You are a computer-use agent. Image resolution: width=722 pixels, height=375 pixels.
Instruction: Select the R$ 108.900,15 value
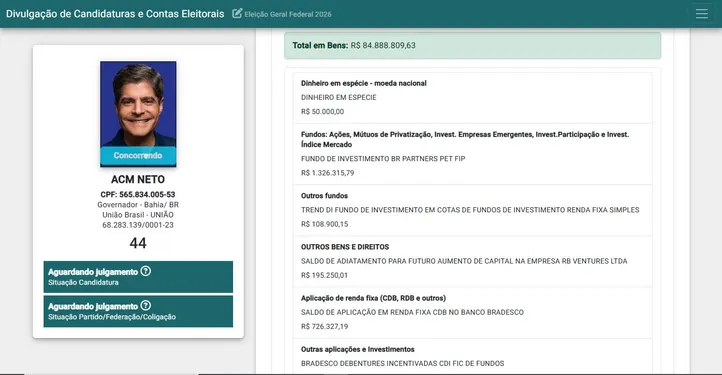coord(325,224)
